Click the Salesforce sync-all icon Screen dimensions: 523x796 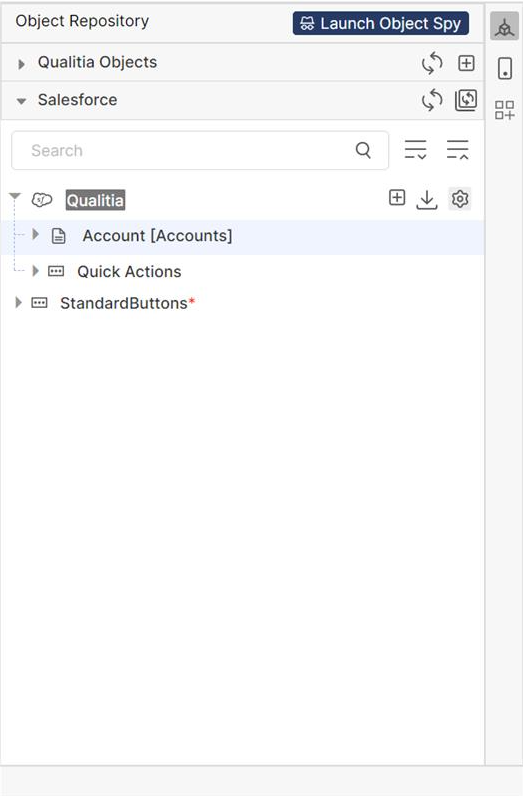click(466, 100)
